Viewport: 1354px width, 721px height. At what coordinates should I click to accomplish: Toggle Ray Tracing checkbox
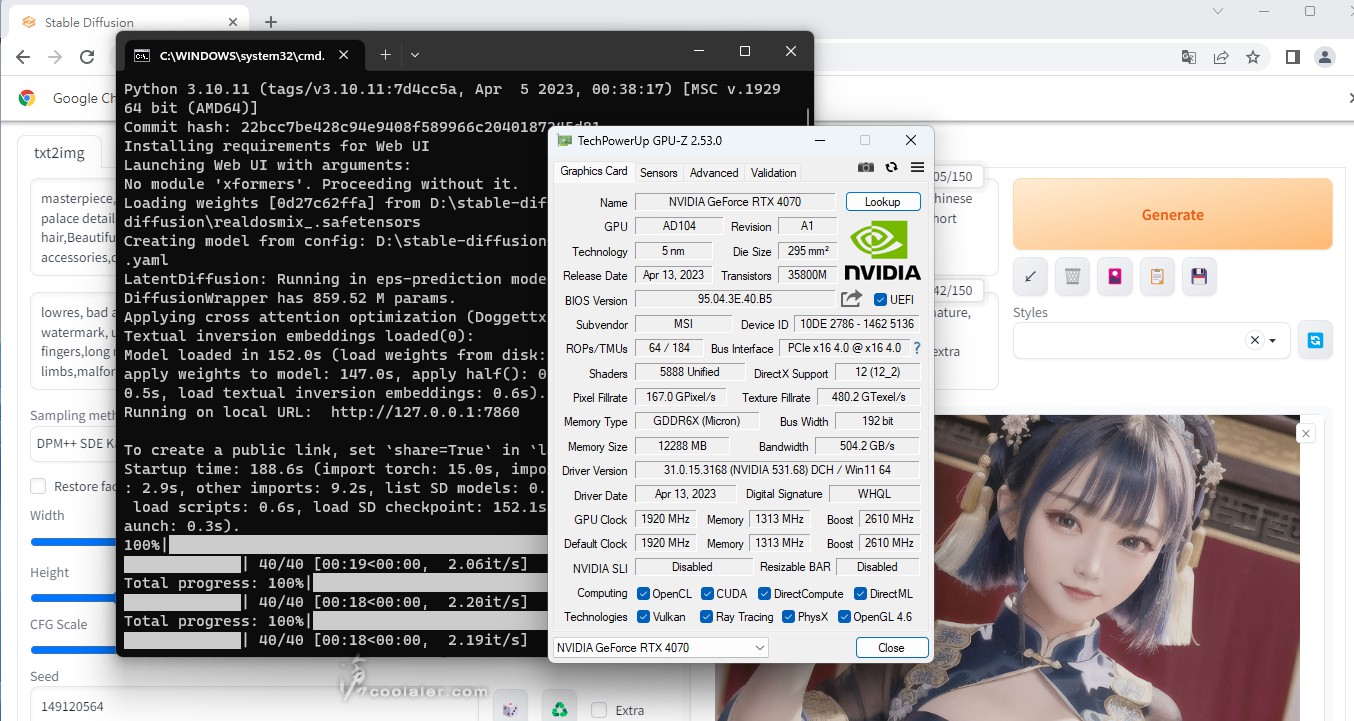coord(707,617)
